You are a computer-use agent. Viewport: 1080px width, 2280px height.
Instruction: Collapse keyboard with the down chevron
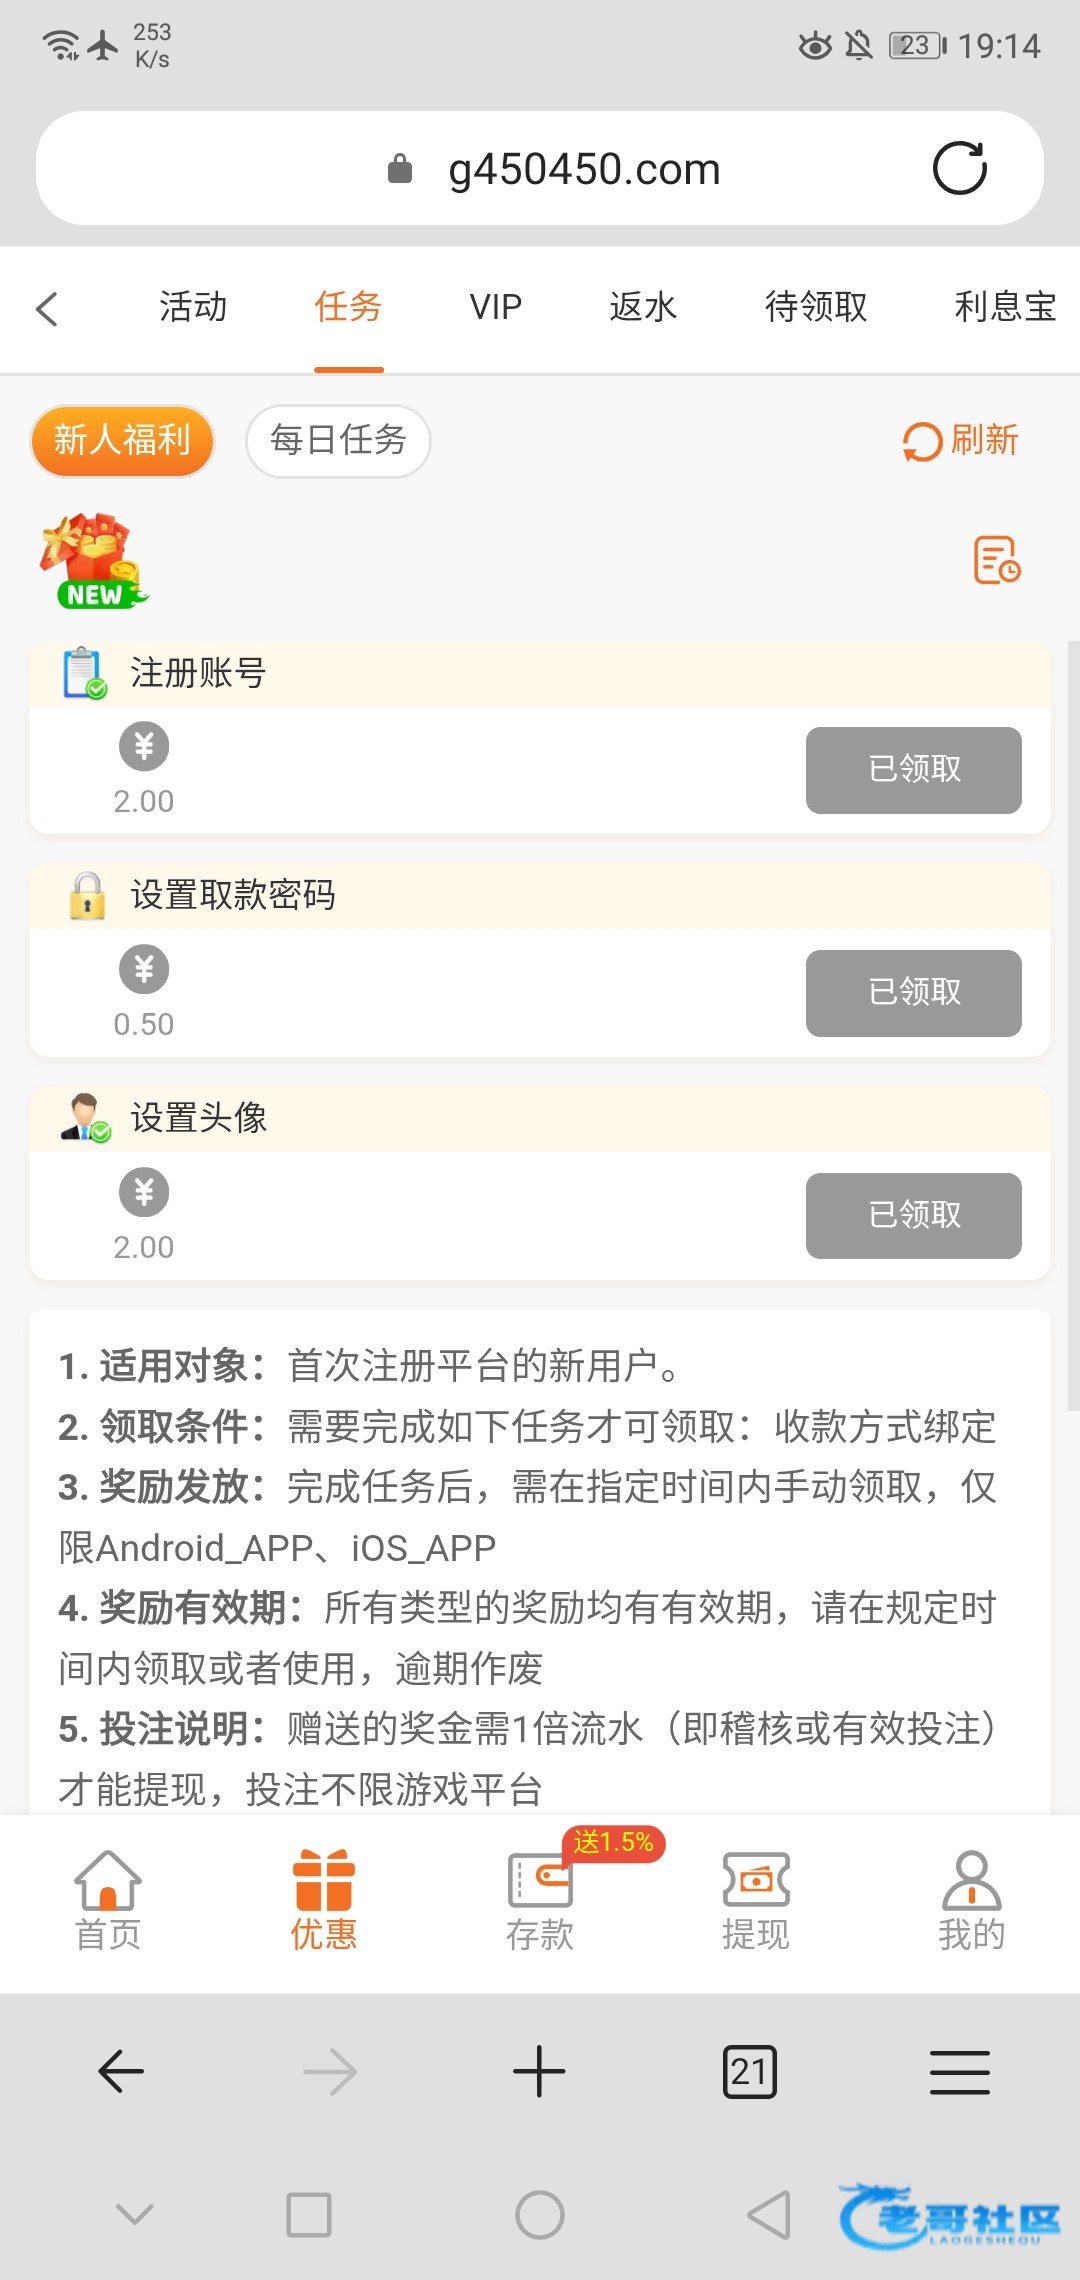click(x=135, y=2214)
